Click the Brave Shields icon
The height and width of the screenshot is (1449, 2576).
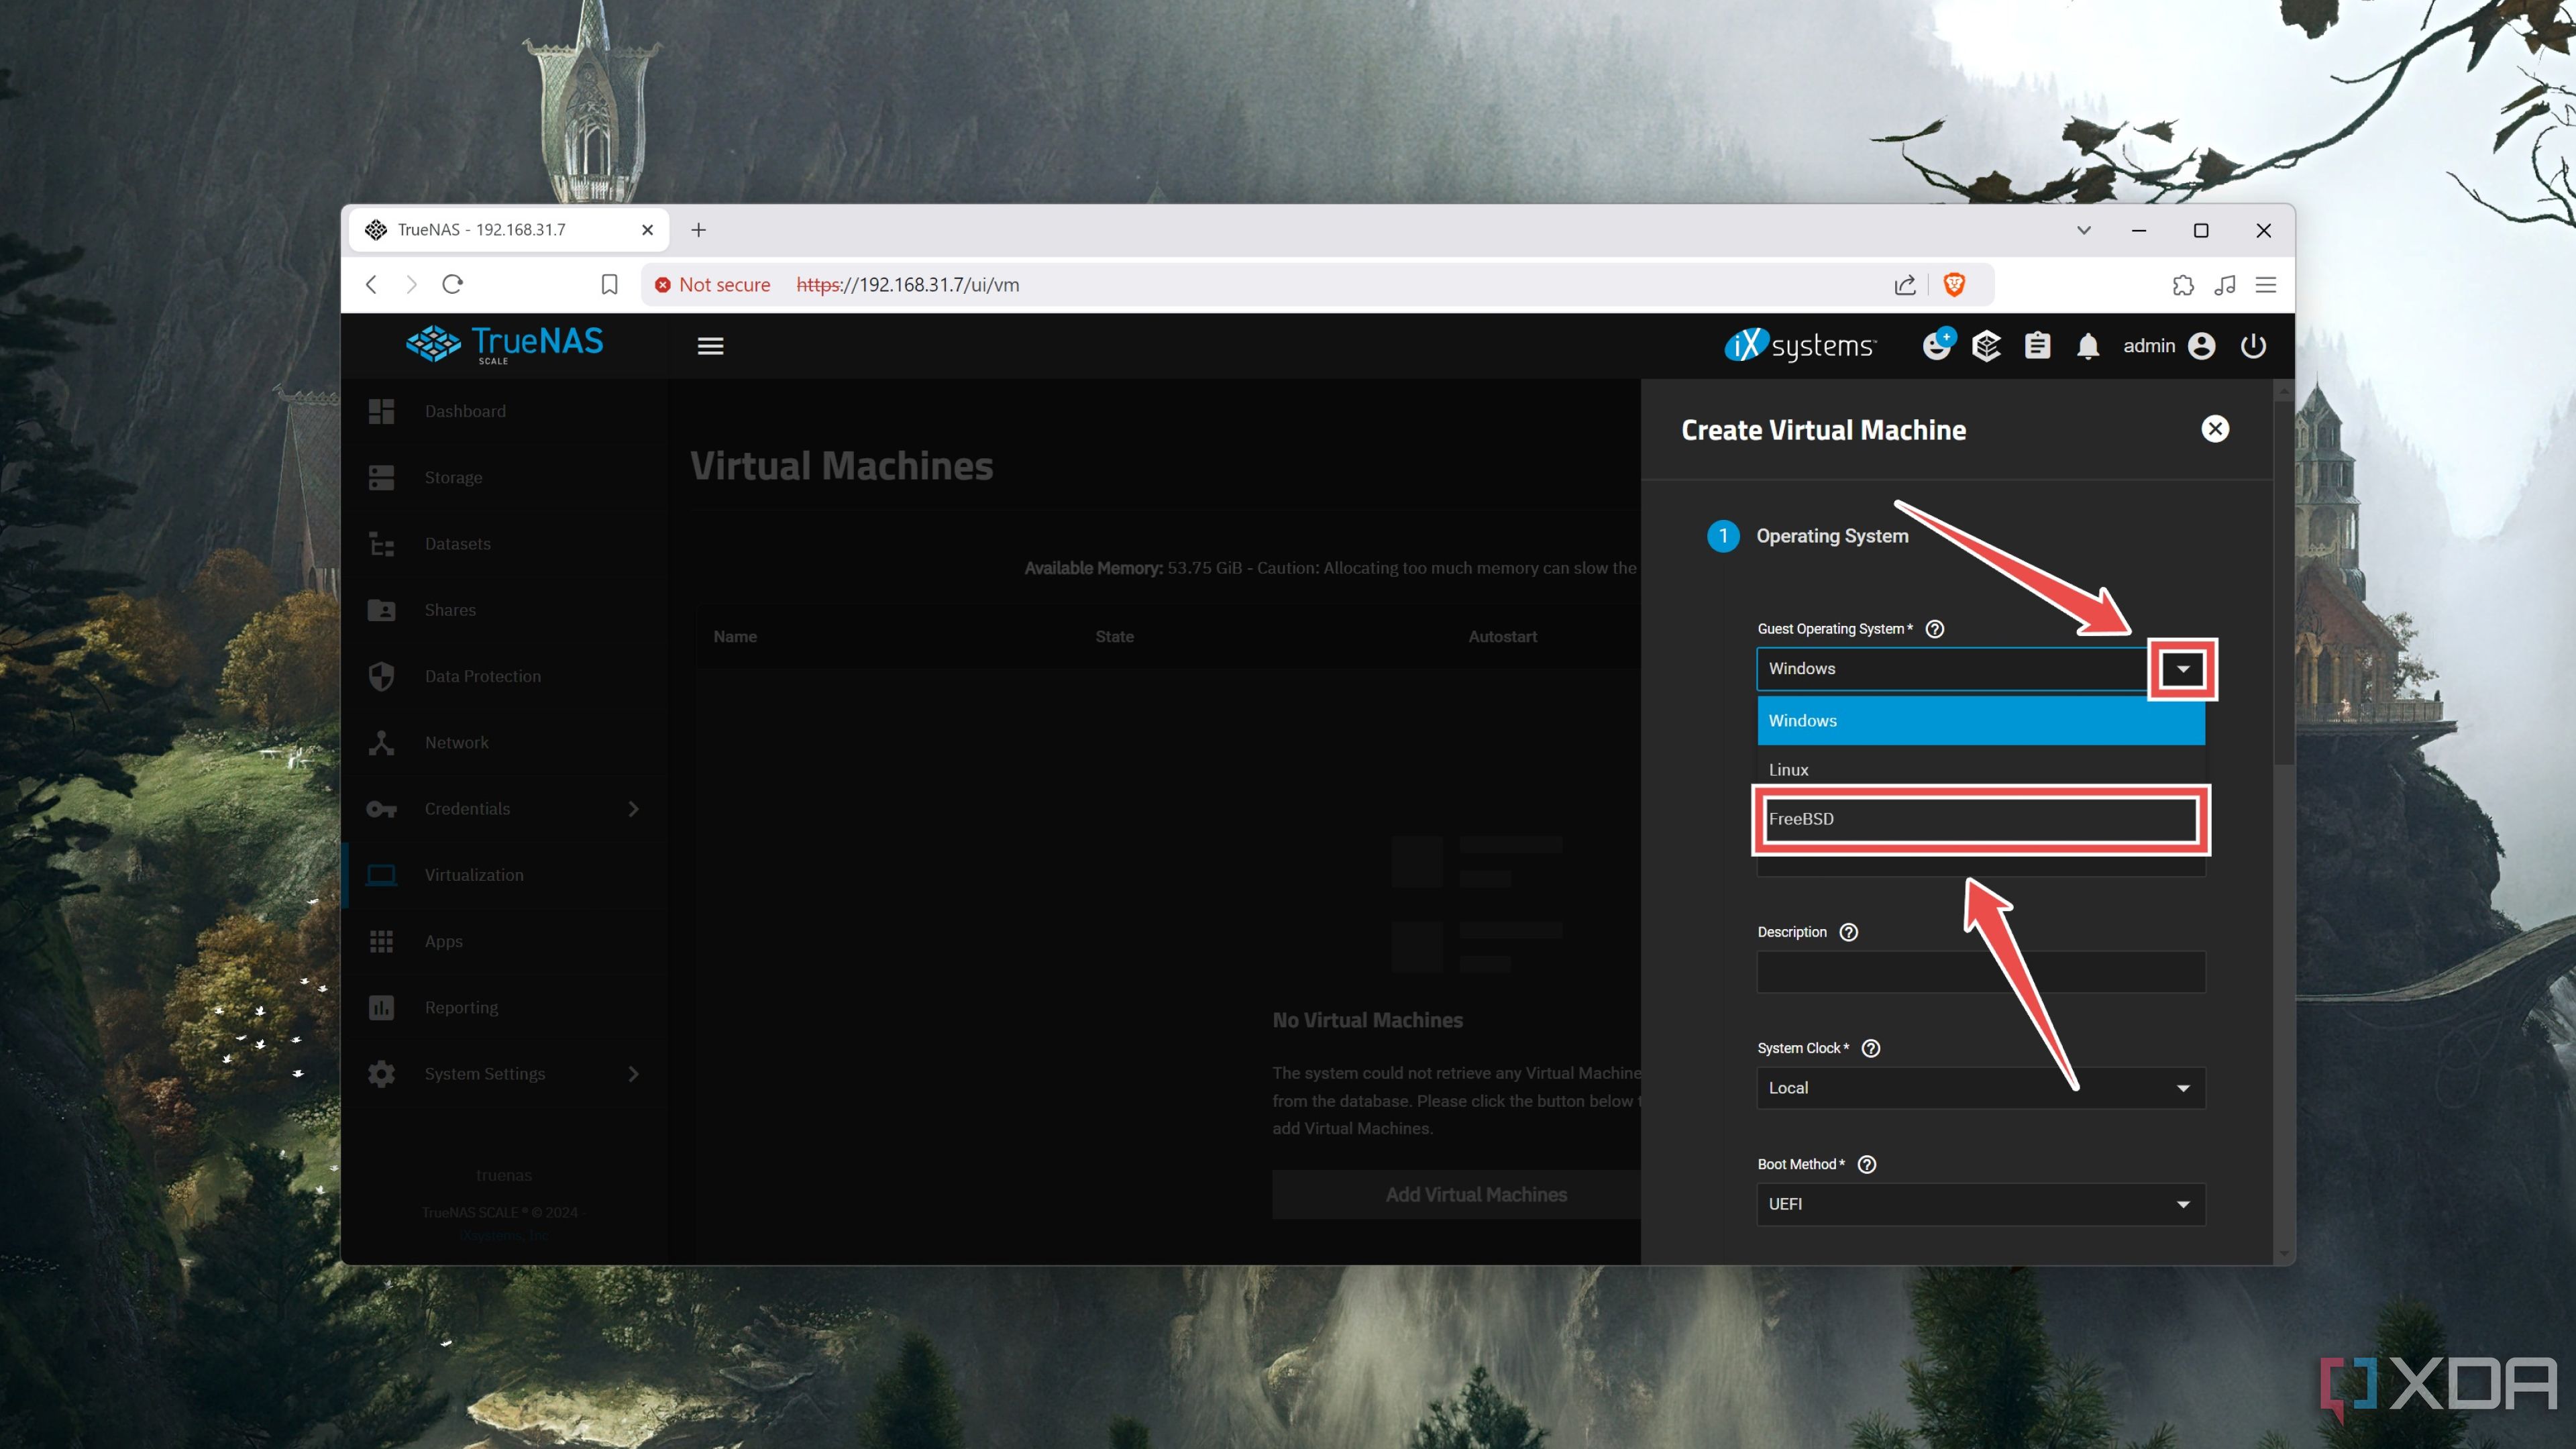coord(1954,285)
